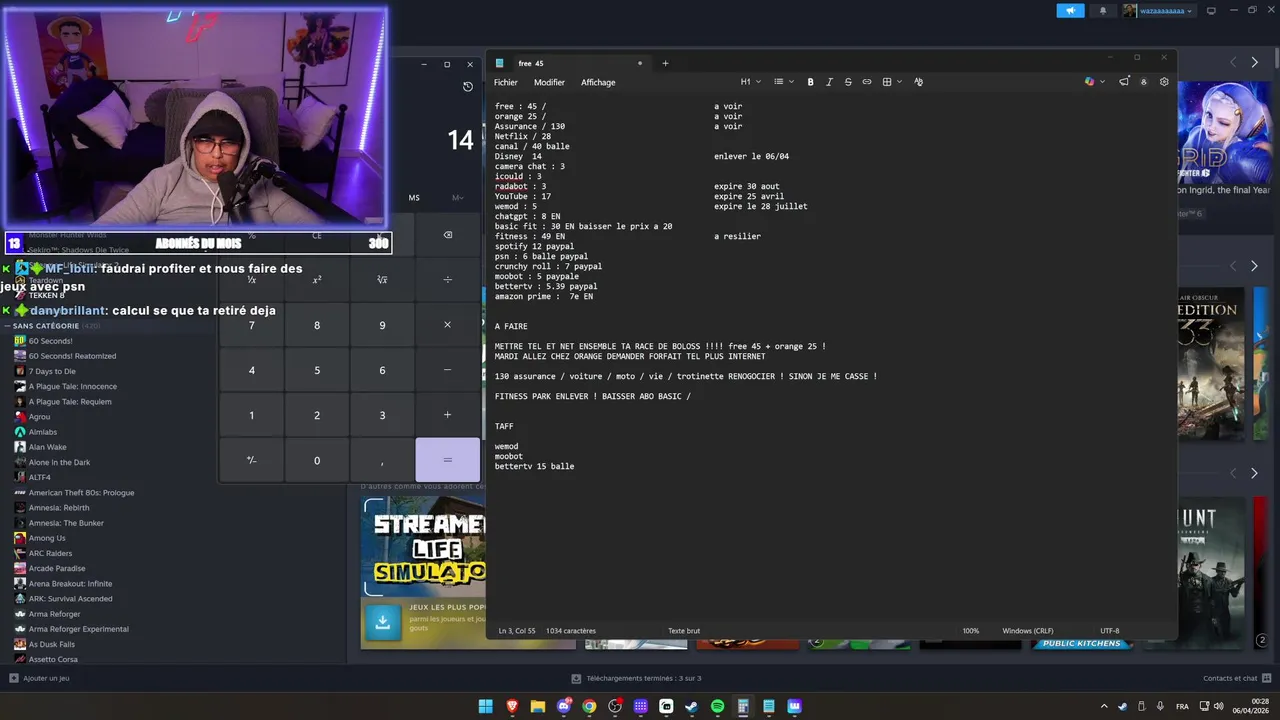1280x720 pixels.
Task: Click Calculator decimal comma key
Action: pyautogui.click(x=382, y=460)
